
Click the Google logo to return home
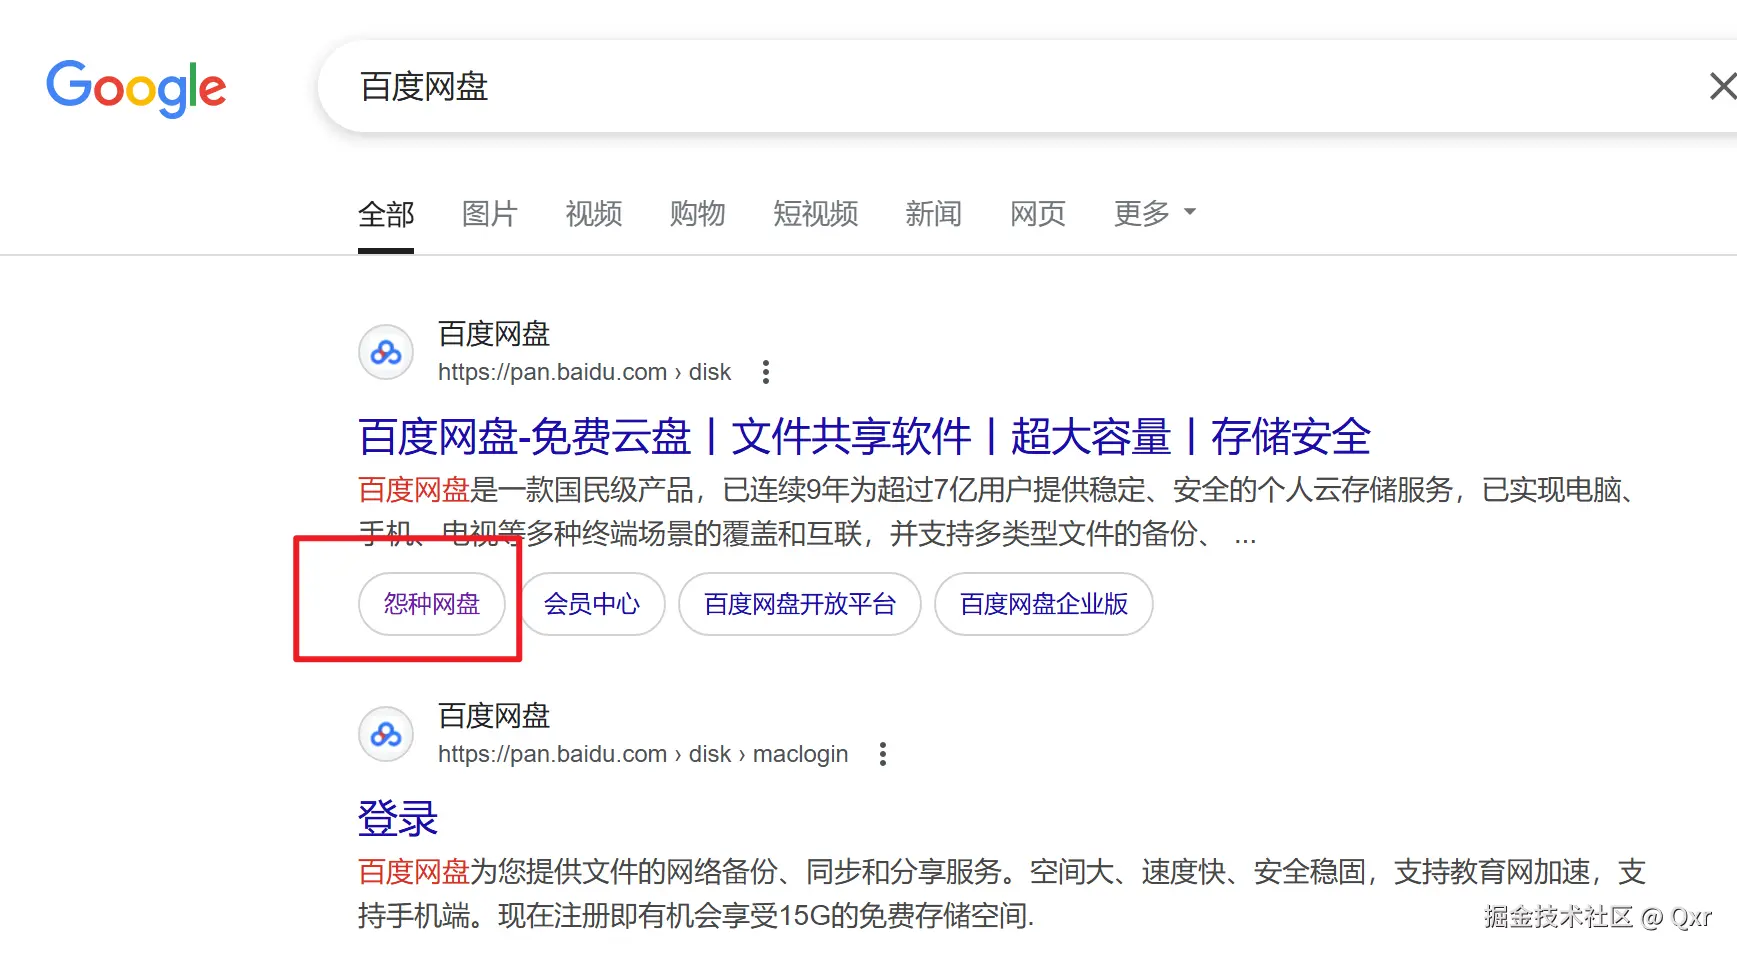pos(136,89)
